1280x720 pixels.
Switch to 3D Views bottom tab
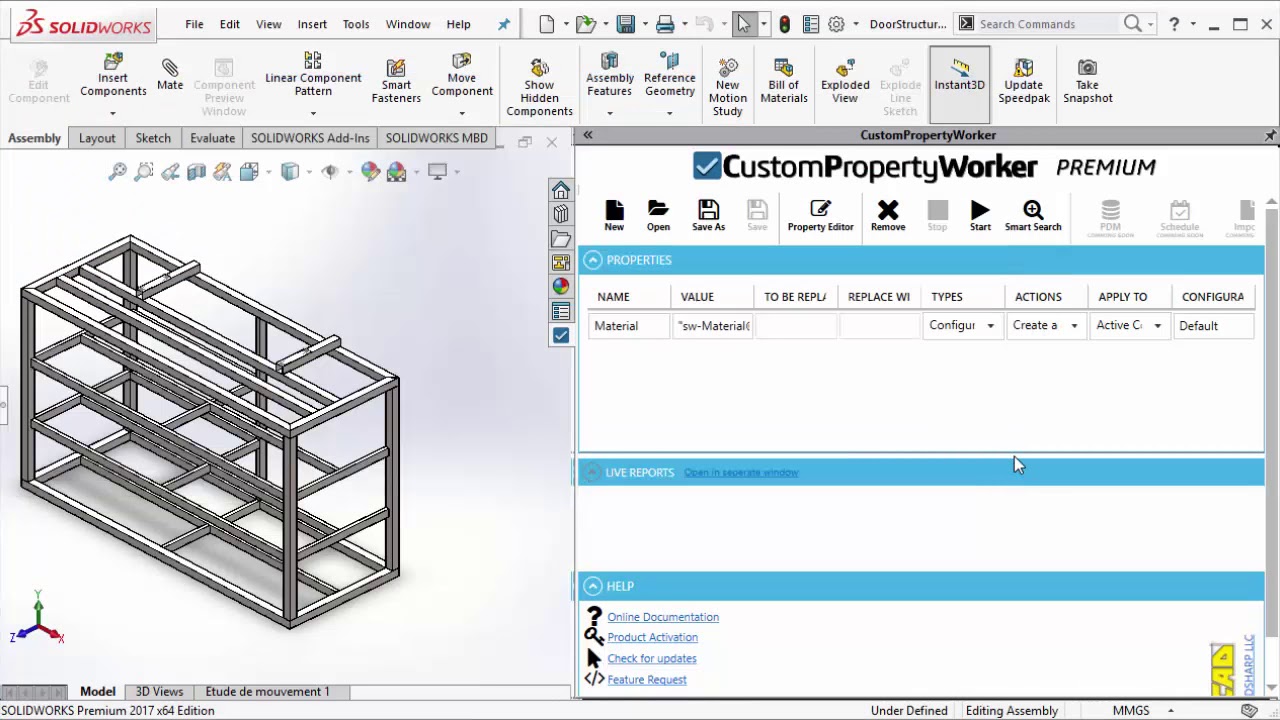159,691
